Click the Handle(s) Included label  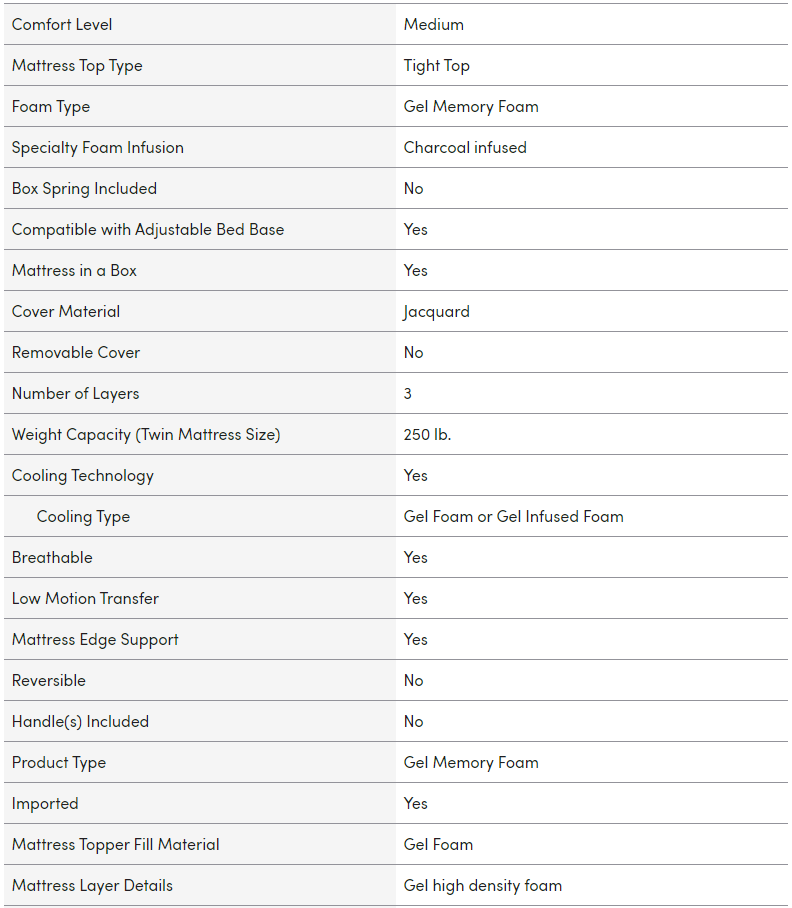click(80, 721)
